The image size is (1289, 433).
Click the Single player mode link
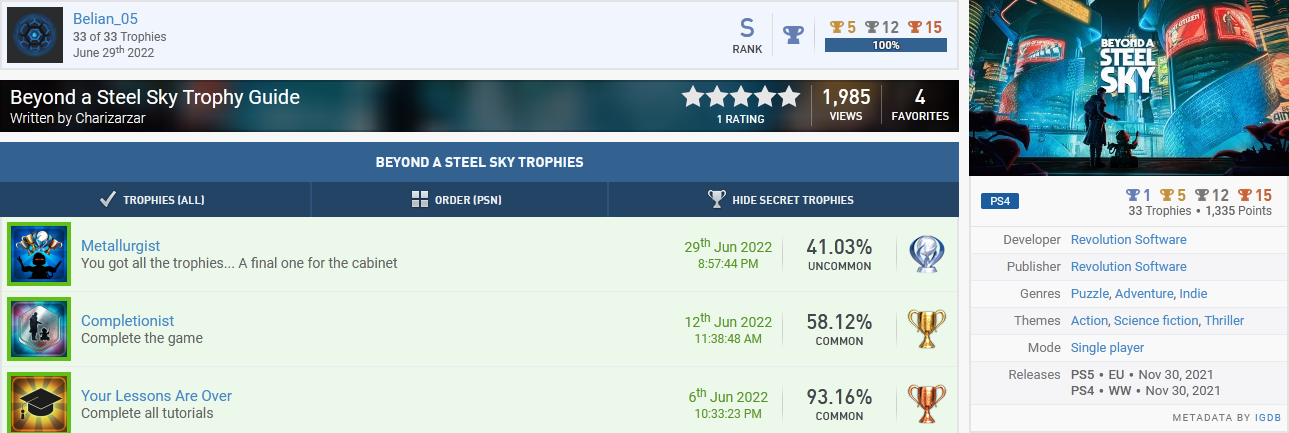click(1107, 348)
